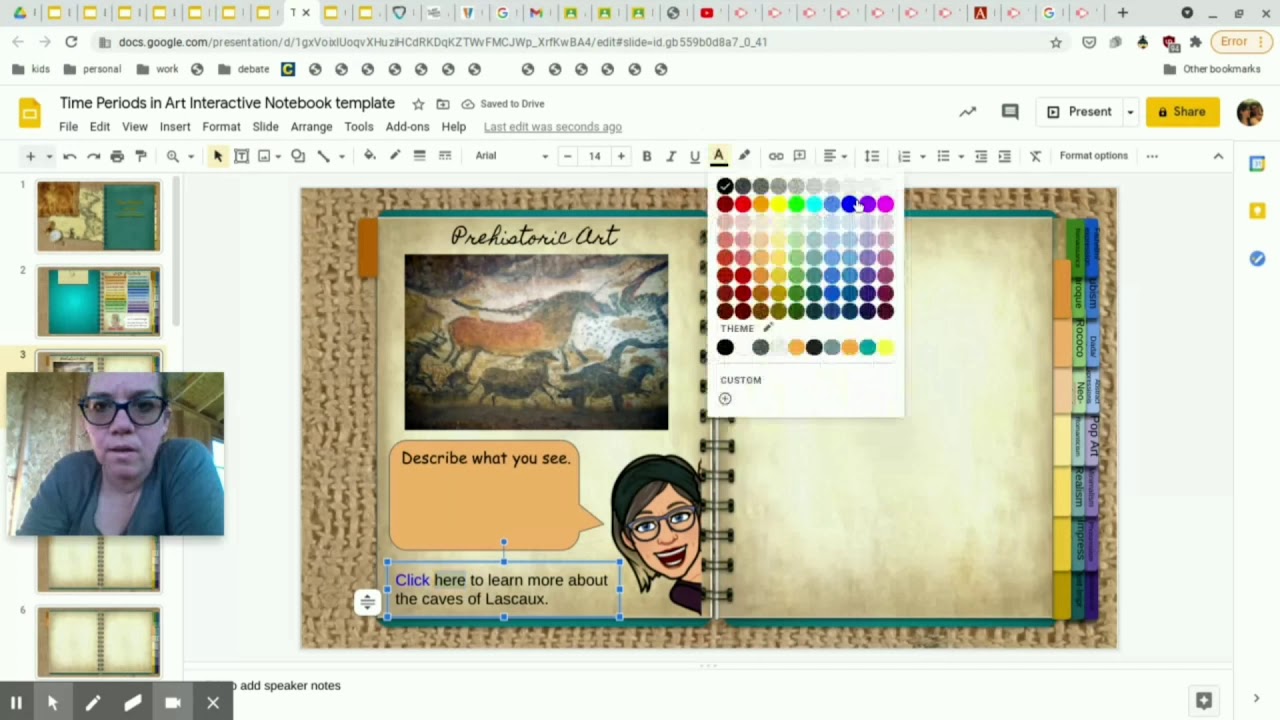Close the Text color picker via its A button

click(718, 156)
